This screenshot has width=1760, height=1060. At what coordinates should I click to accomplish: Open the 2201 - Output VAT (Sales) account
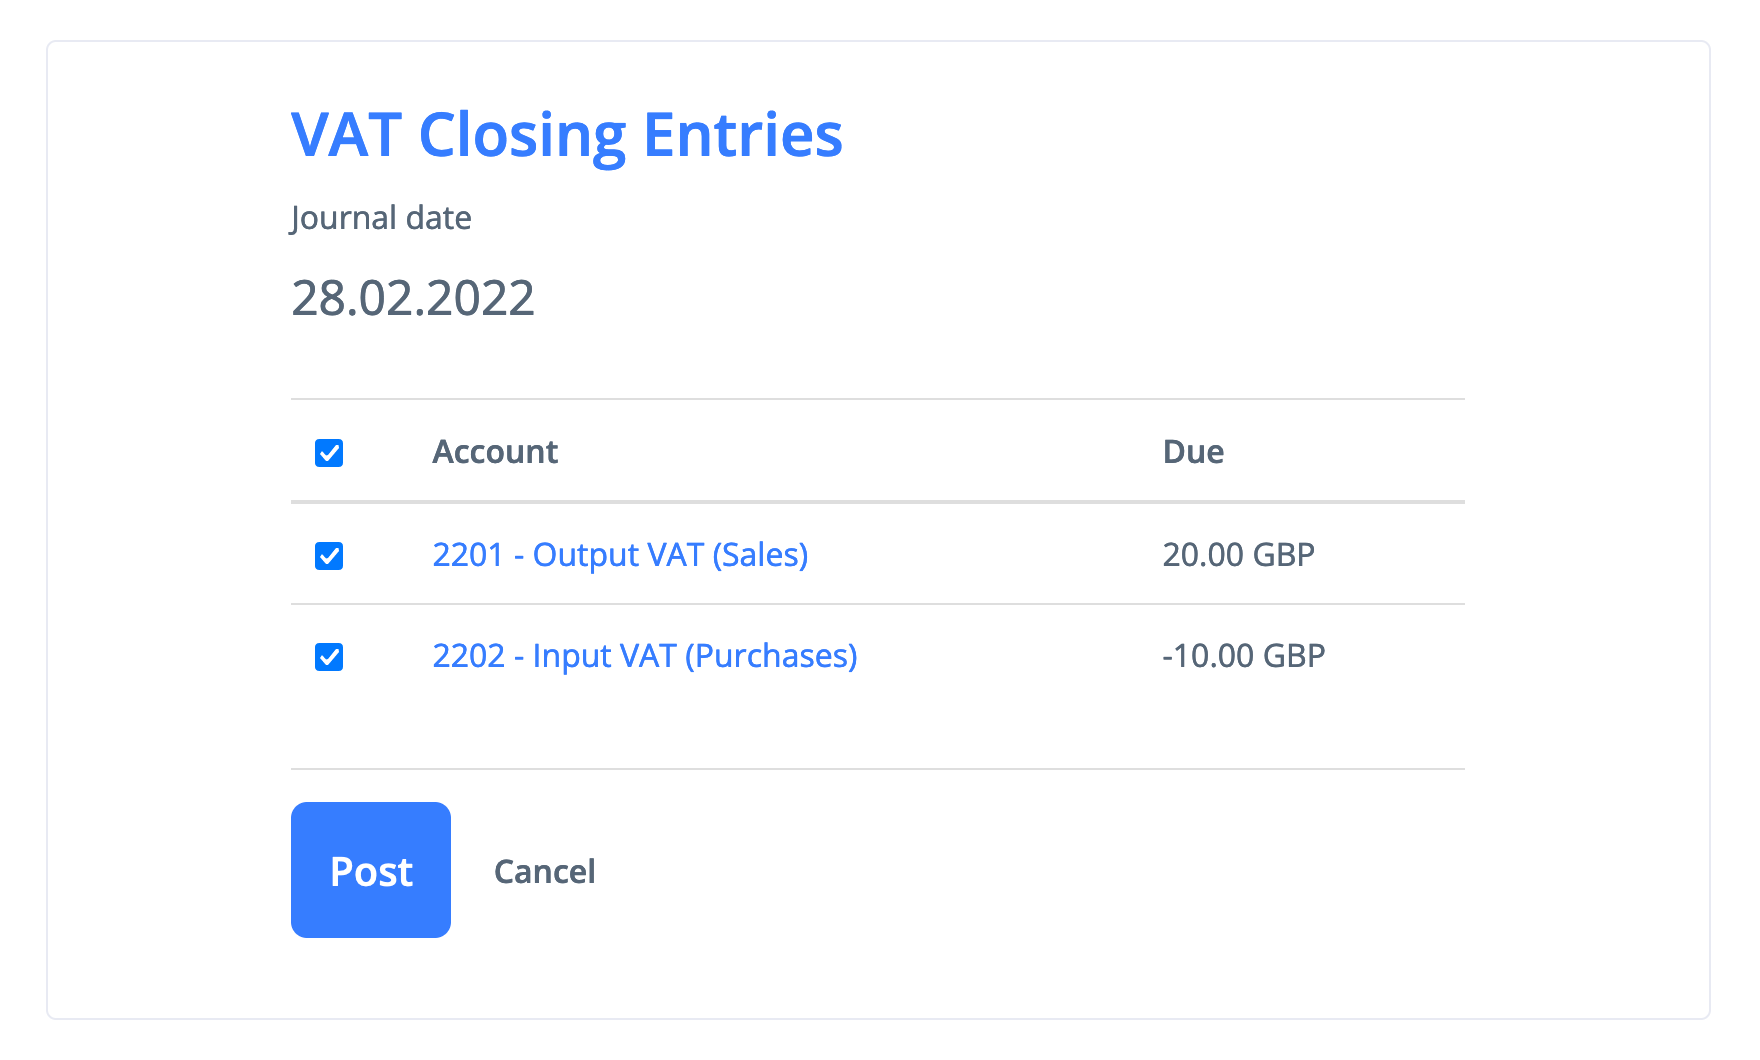tap(620, 555)
